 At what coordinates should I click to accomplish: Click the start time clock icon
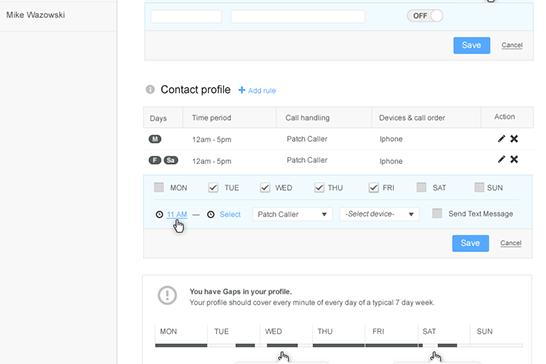[159, 214]
